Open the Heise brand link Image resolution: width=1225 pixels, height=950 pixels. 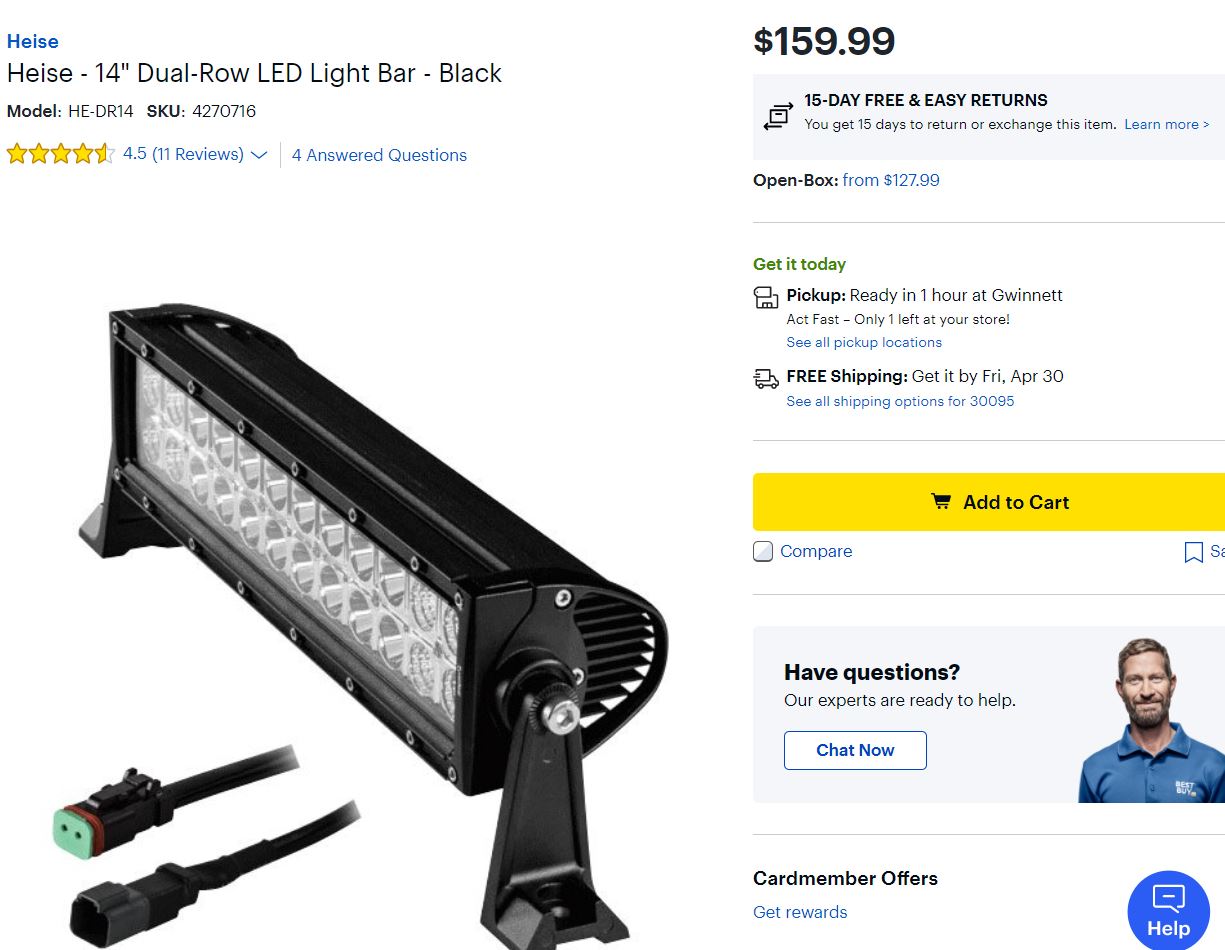[x=33, y=41]
